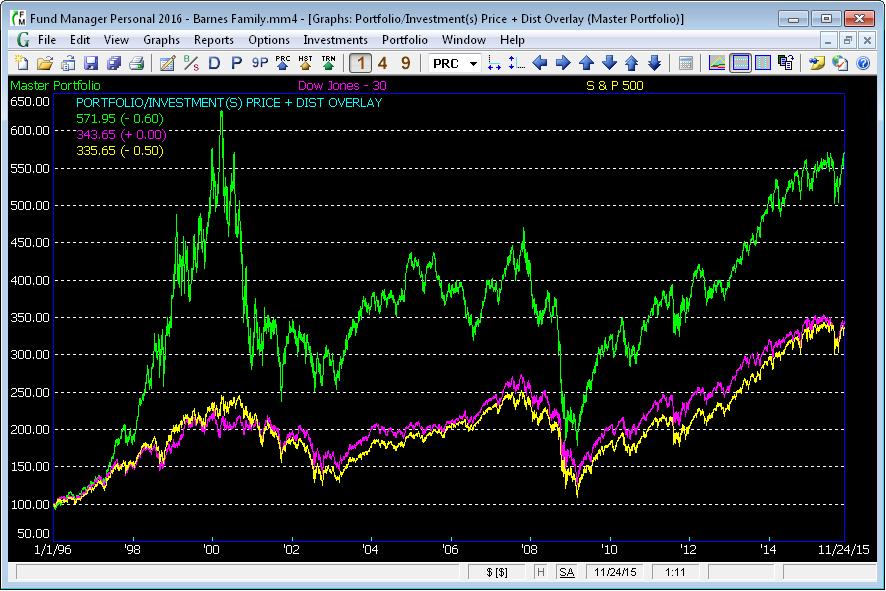Click the horizontal axis scale icon

494,63
